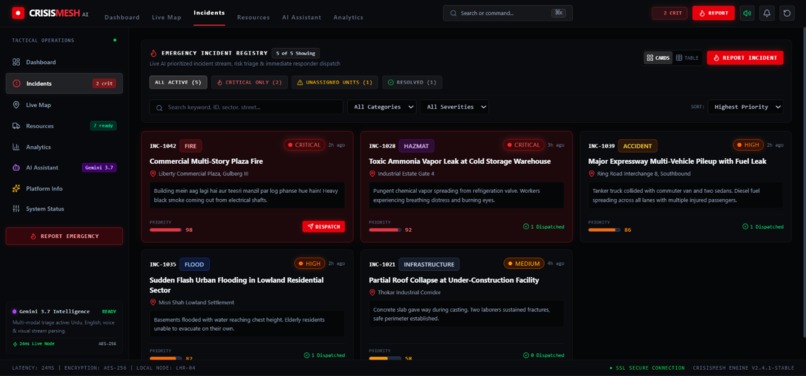Dispatch units to Commercial Plaza Fire
Image resolution: width=806 pixels, height=376 pixels.
point(323,226)
